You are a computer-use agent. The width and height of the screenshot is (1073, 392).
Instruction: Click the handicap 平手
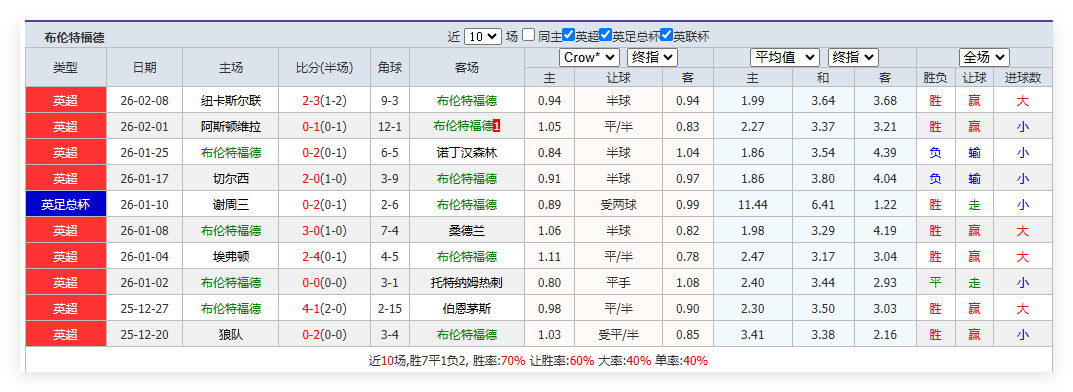point(619,283)
